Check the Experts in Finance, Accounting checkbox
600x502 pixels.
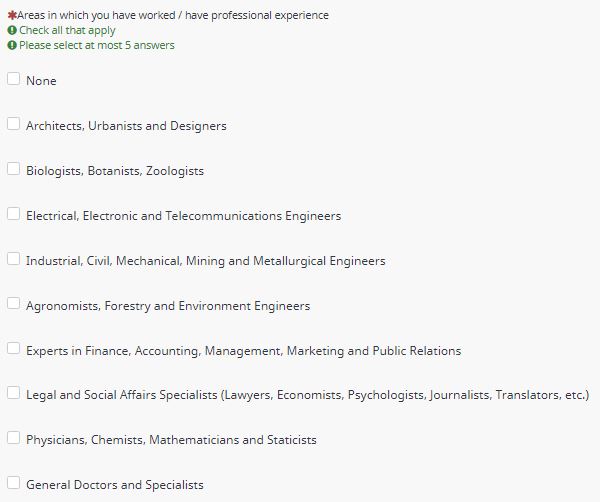tap(13, 348)
